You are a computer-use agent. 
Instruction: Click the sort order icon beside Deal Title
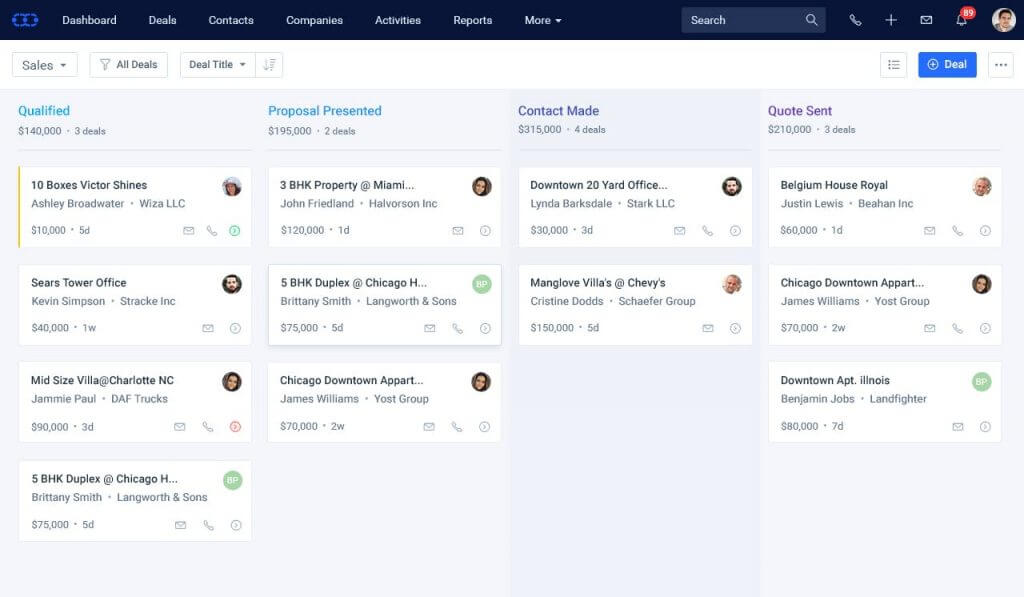tap(269, 65)
